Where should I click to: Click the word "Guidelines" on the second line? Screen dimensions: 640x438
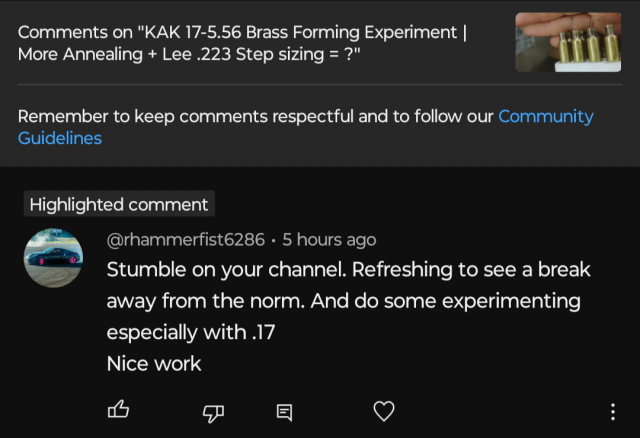(60, 138)
